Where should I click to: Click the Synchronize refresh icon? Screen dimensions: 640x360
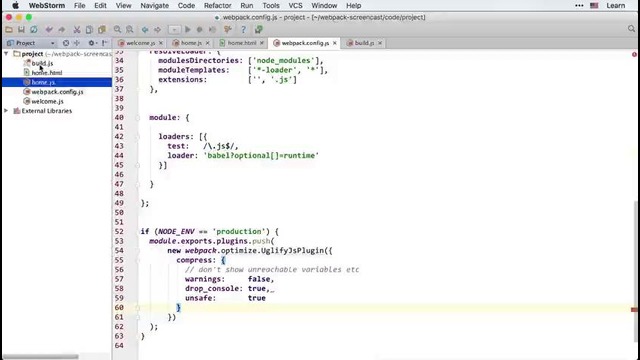(34, 29)
